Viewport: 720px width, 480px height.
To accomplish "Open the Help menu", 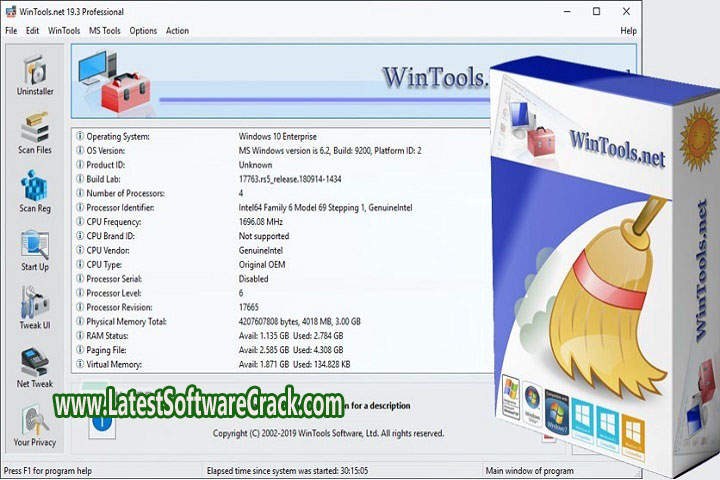I will 628,31.
